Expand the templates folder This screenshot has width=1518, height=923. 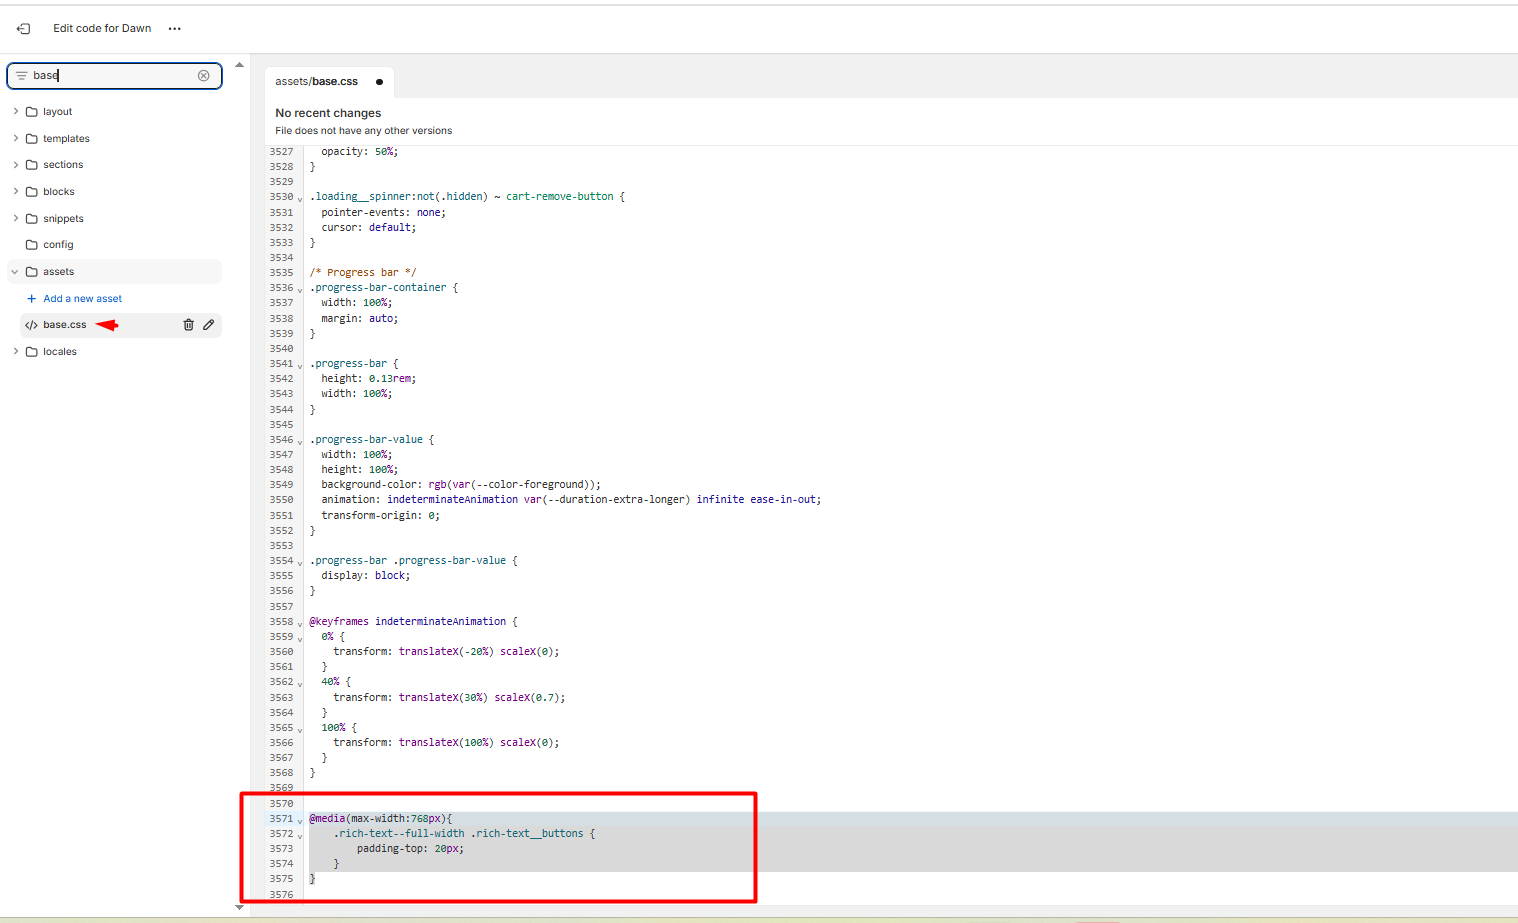point(16,138)
